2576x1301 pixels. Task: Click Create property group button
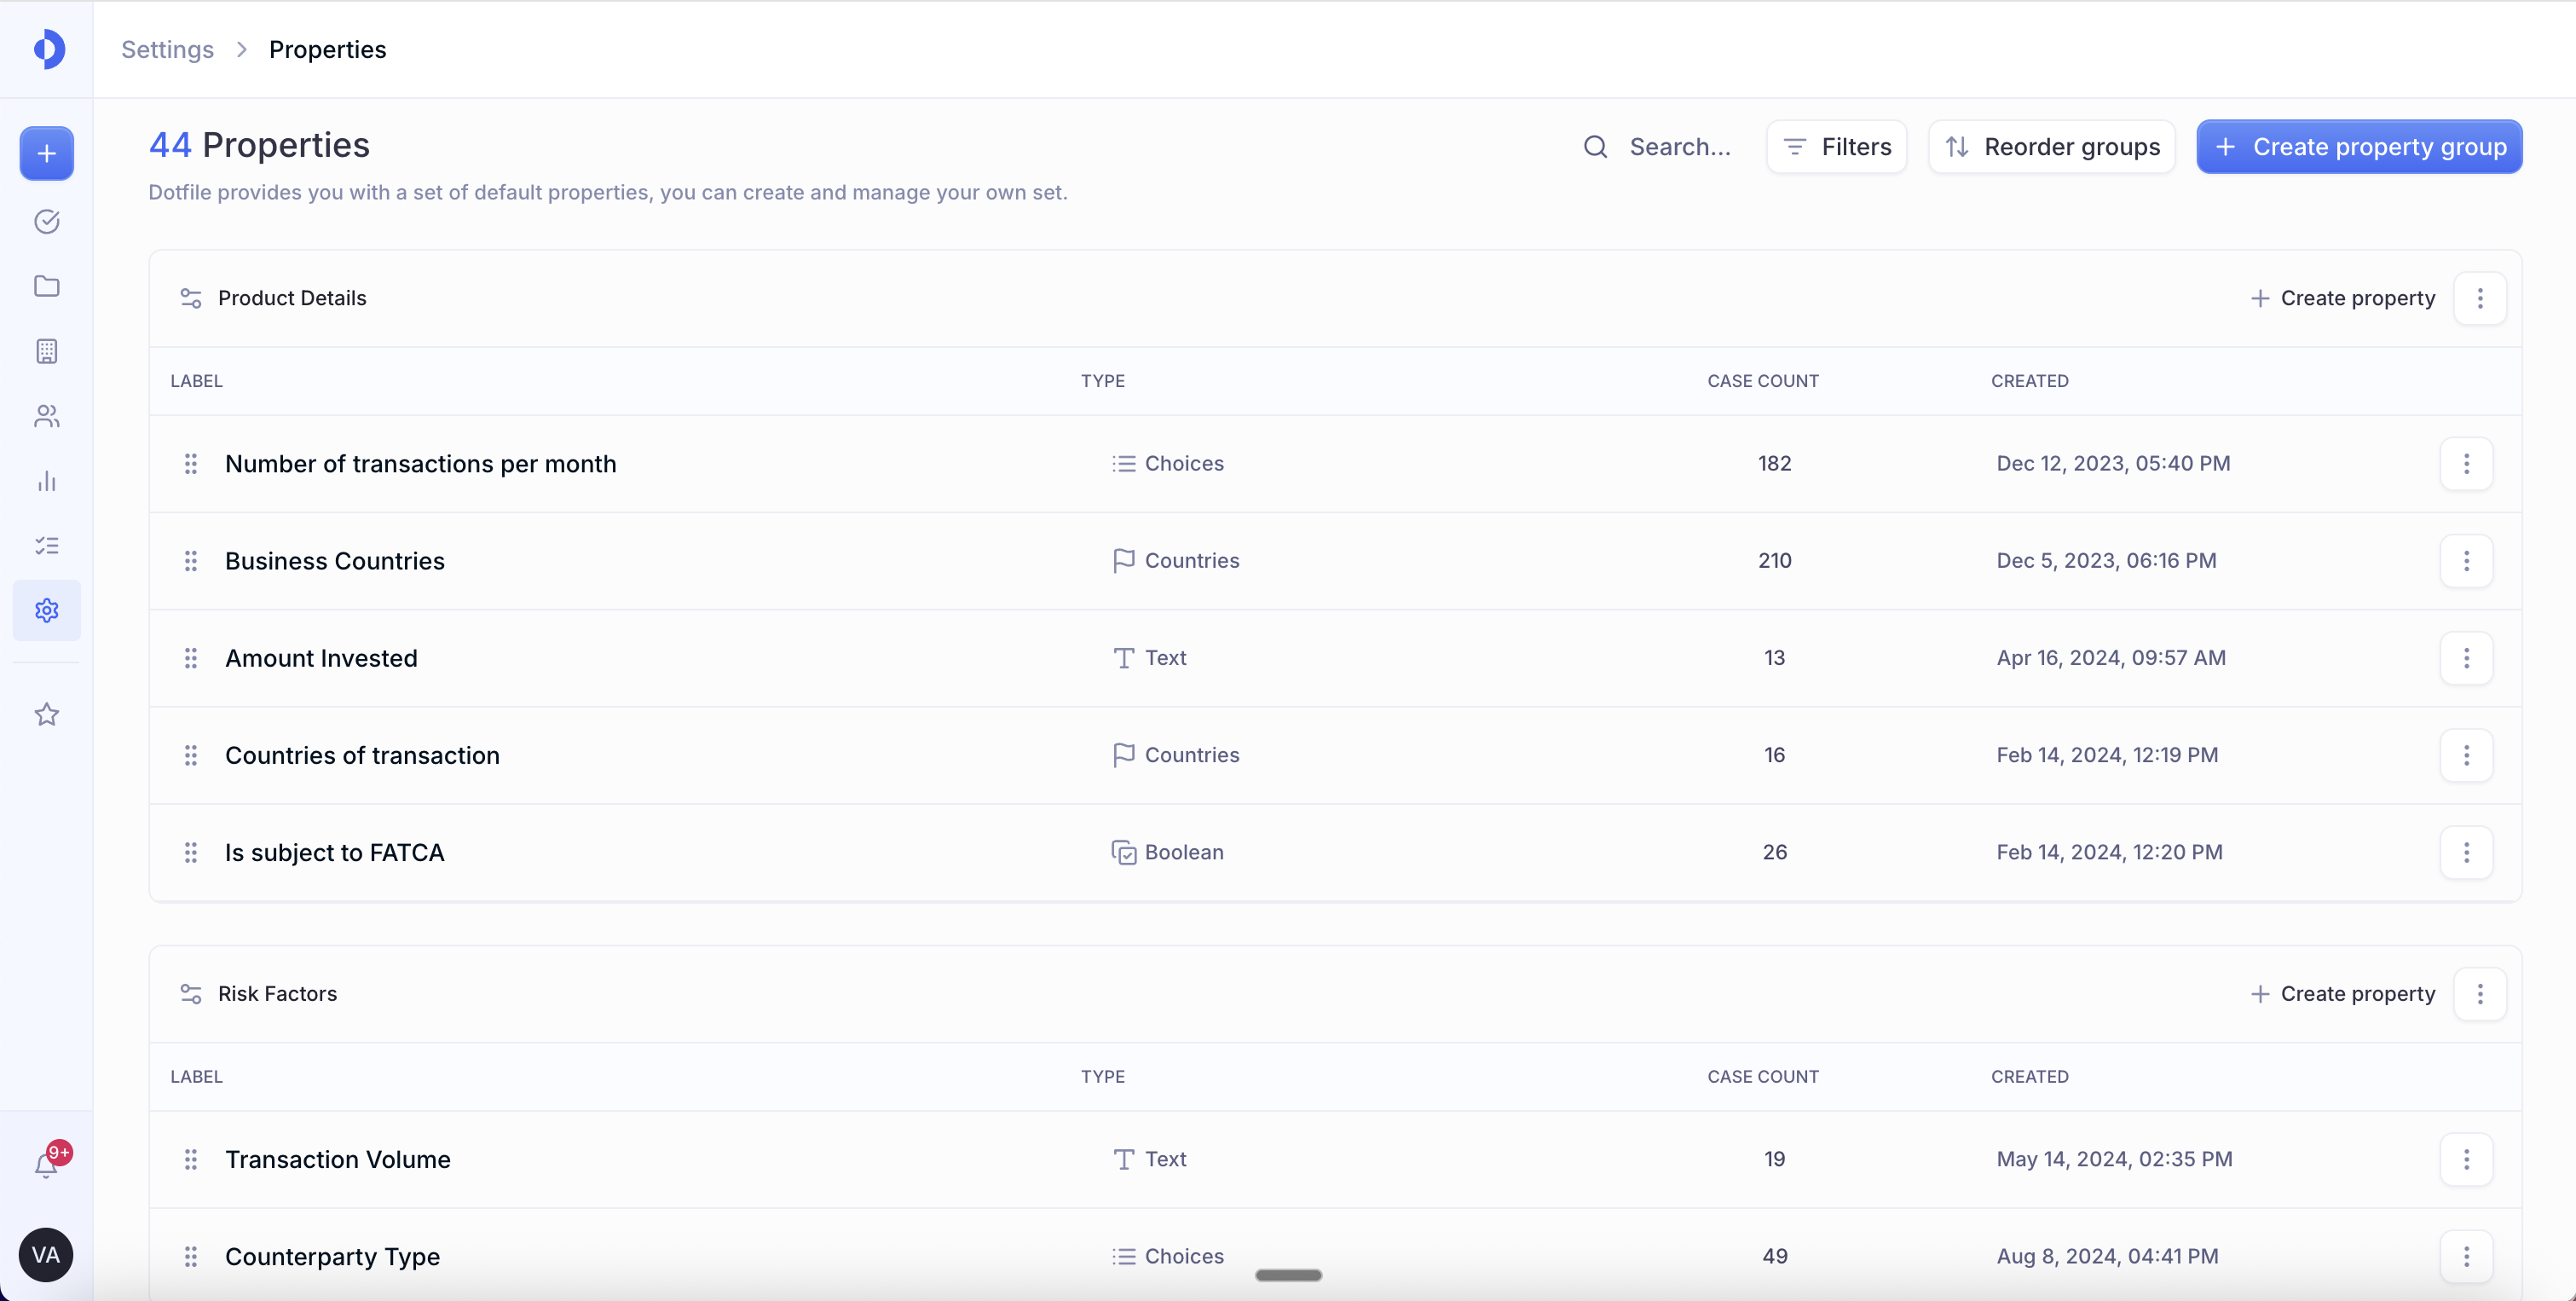tap(2359, 147)
